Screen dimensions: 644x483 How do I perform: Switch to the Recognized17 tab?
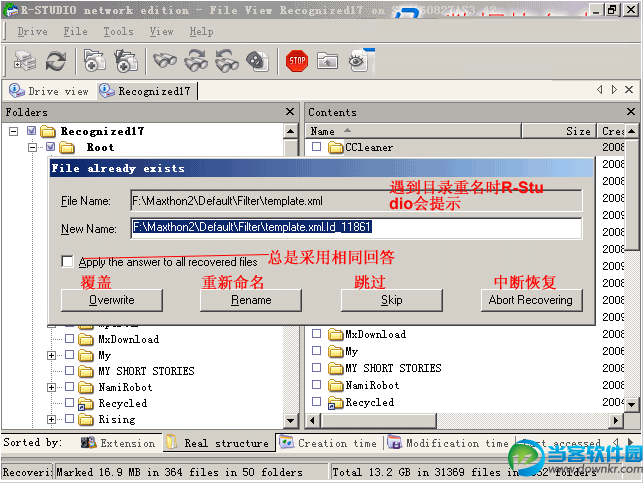coord(145,91)
